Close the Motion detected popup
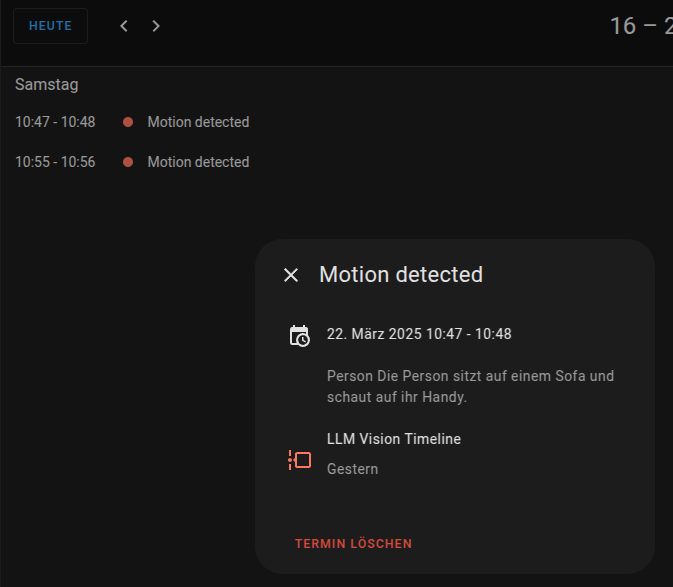 291,275
